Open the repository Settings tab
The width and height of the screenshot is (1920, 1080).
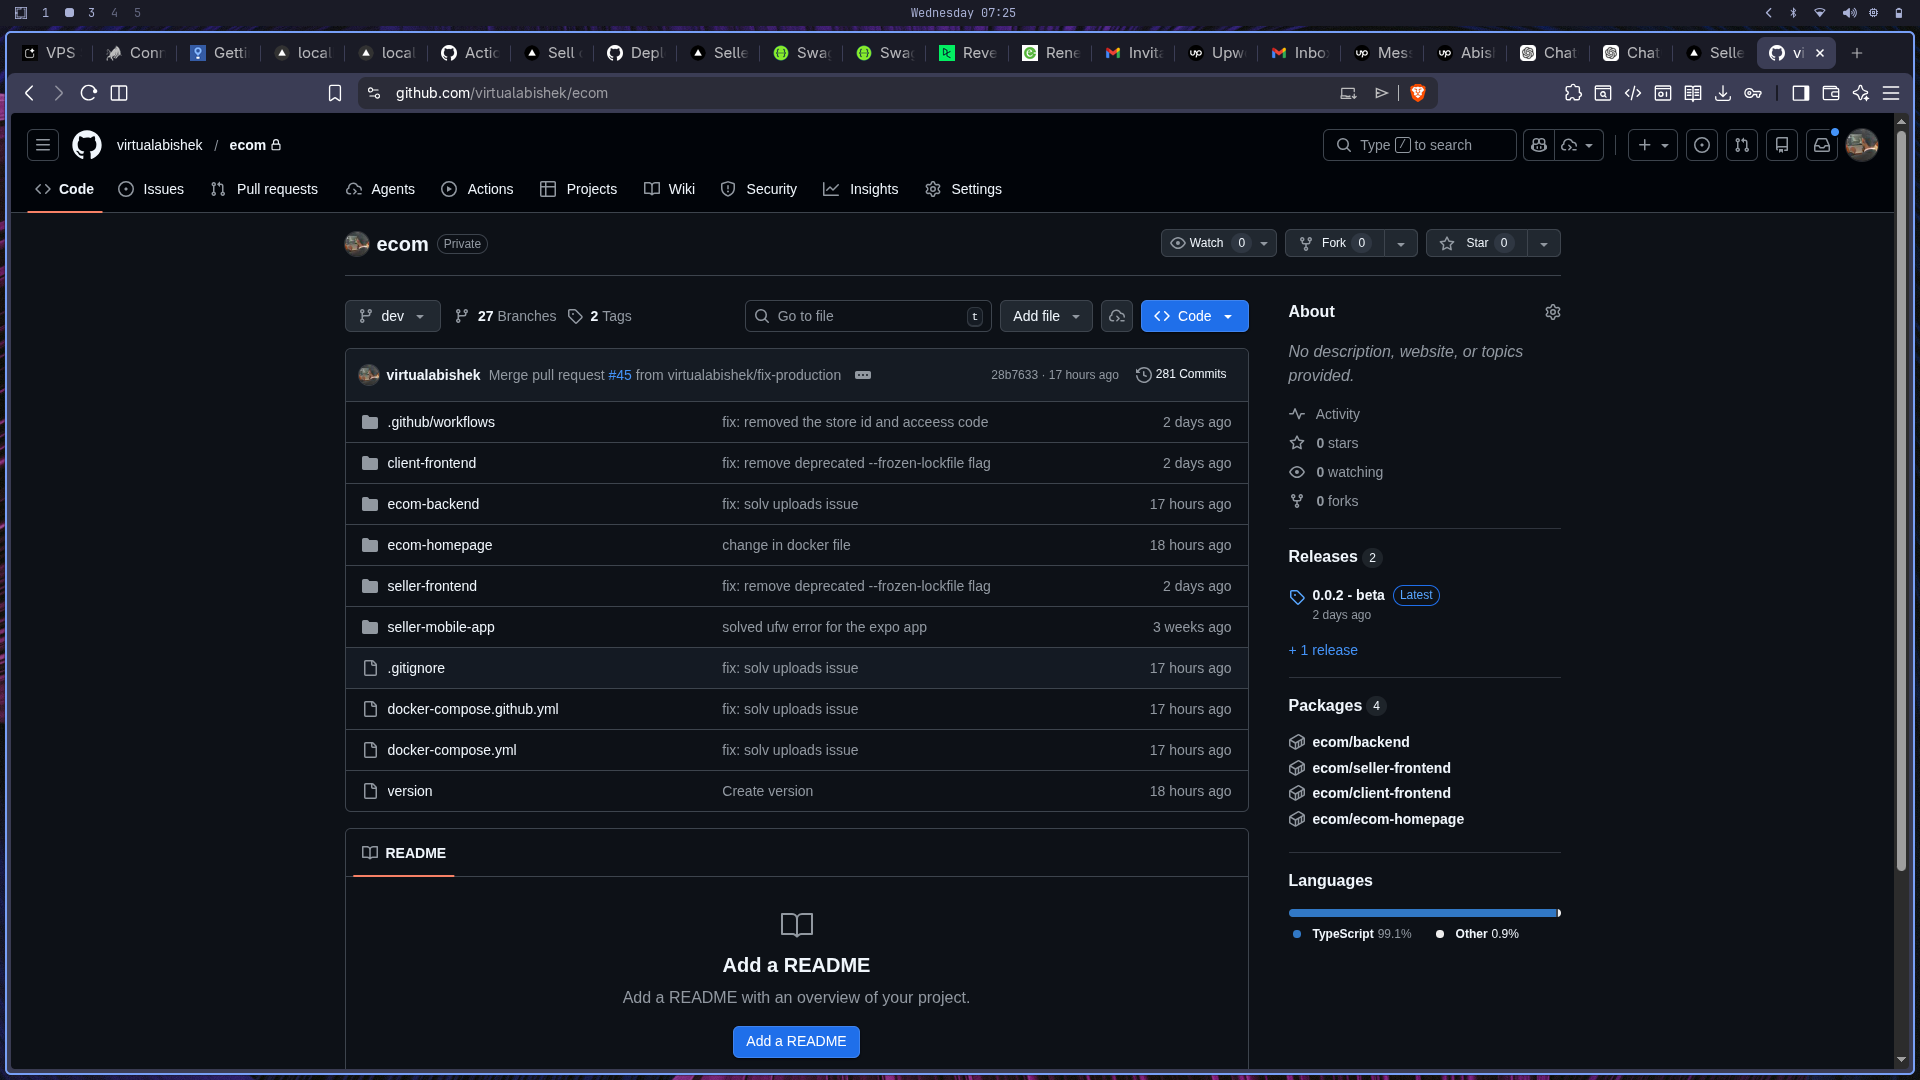(963, 189)
